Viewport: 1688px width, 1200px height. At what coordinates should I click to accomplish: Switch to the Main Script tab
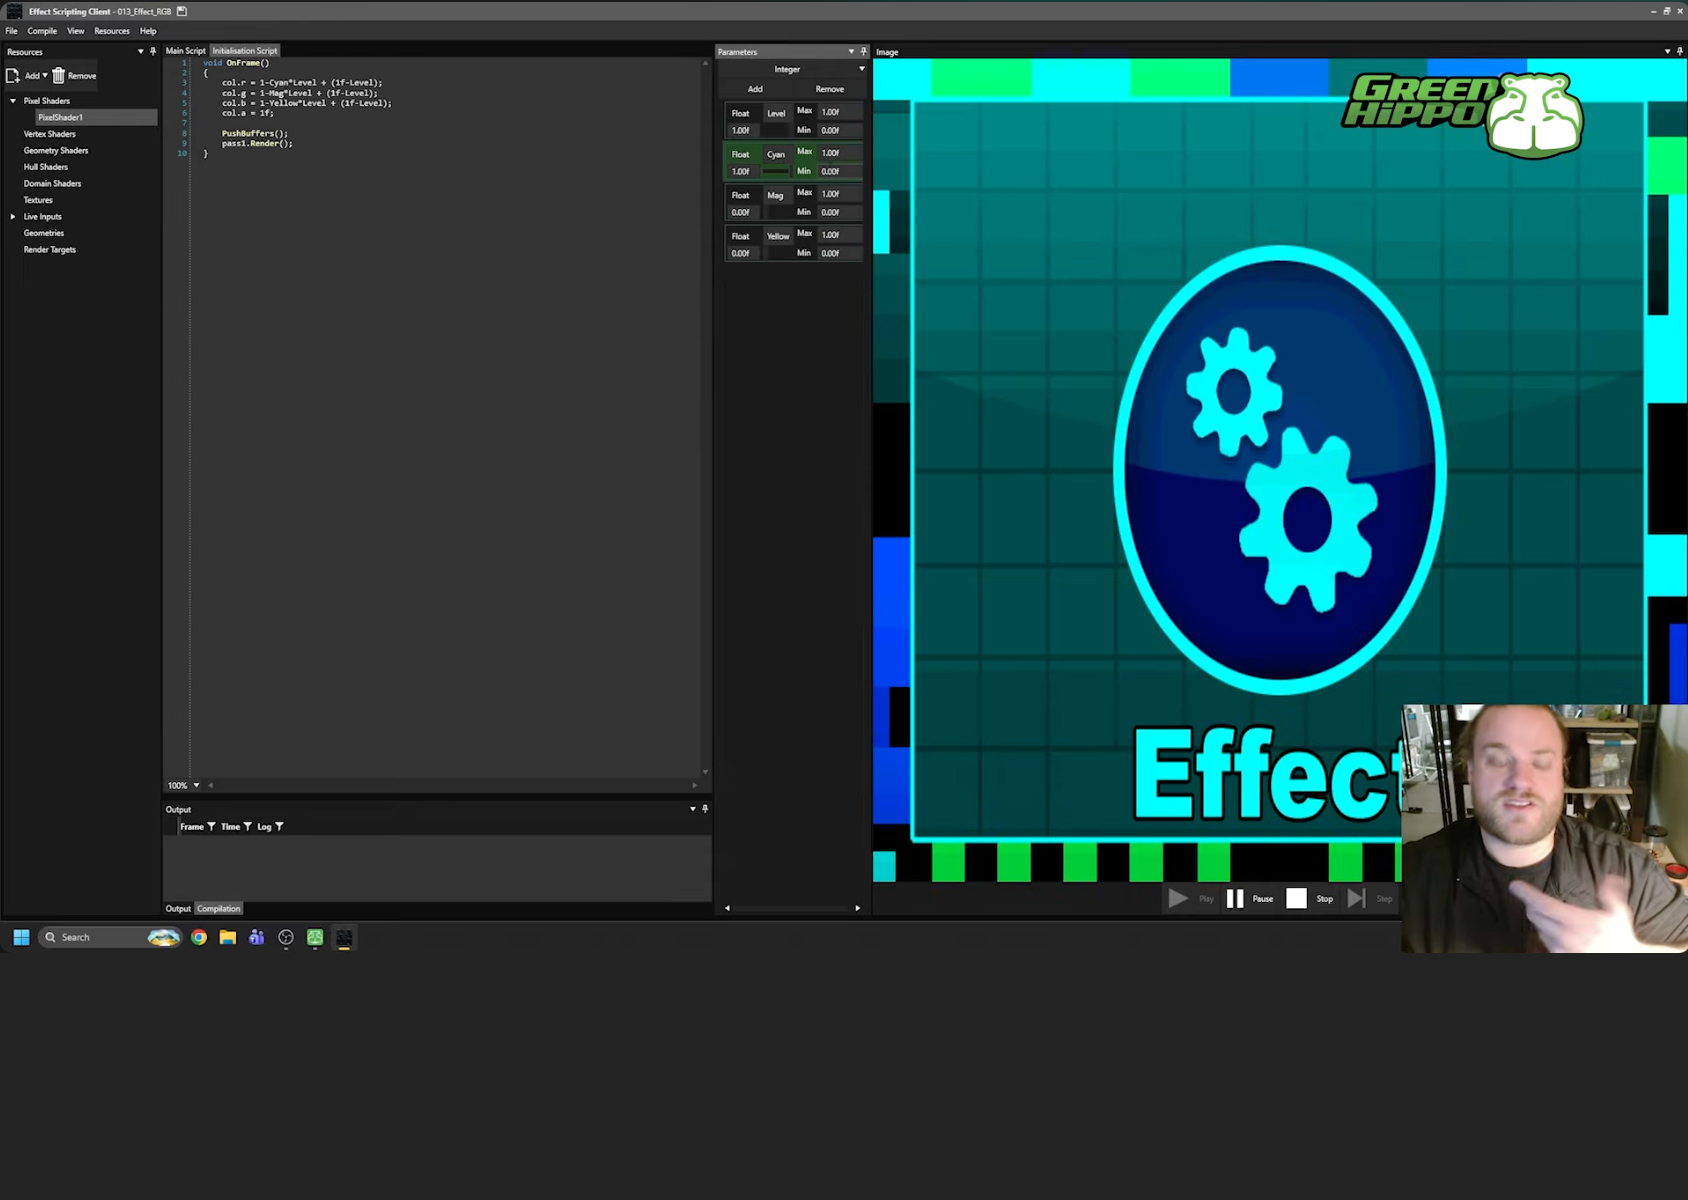[185, 50]
